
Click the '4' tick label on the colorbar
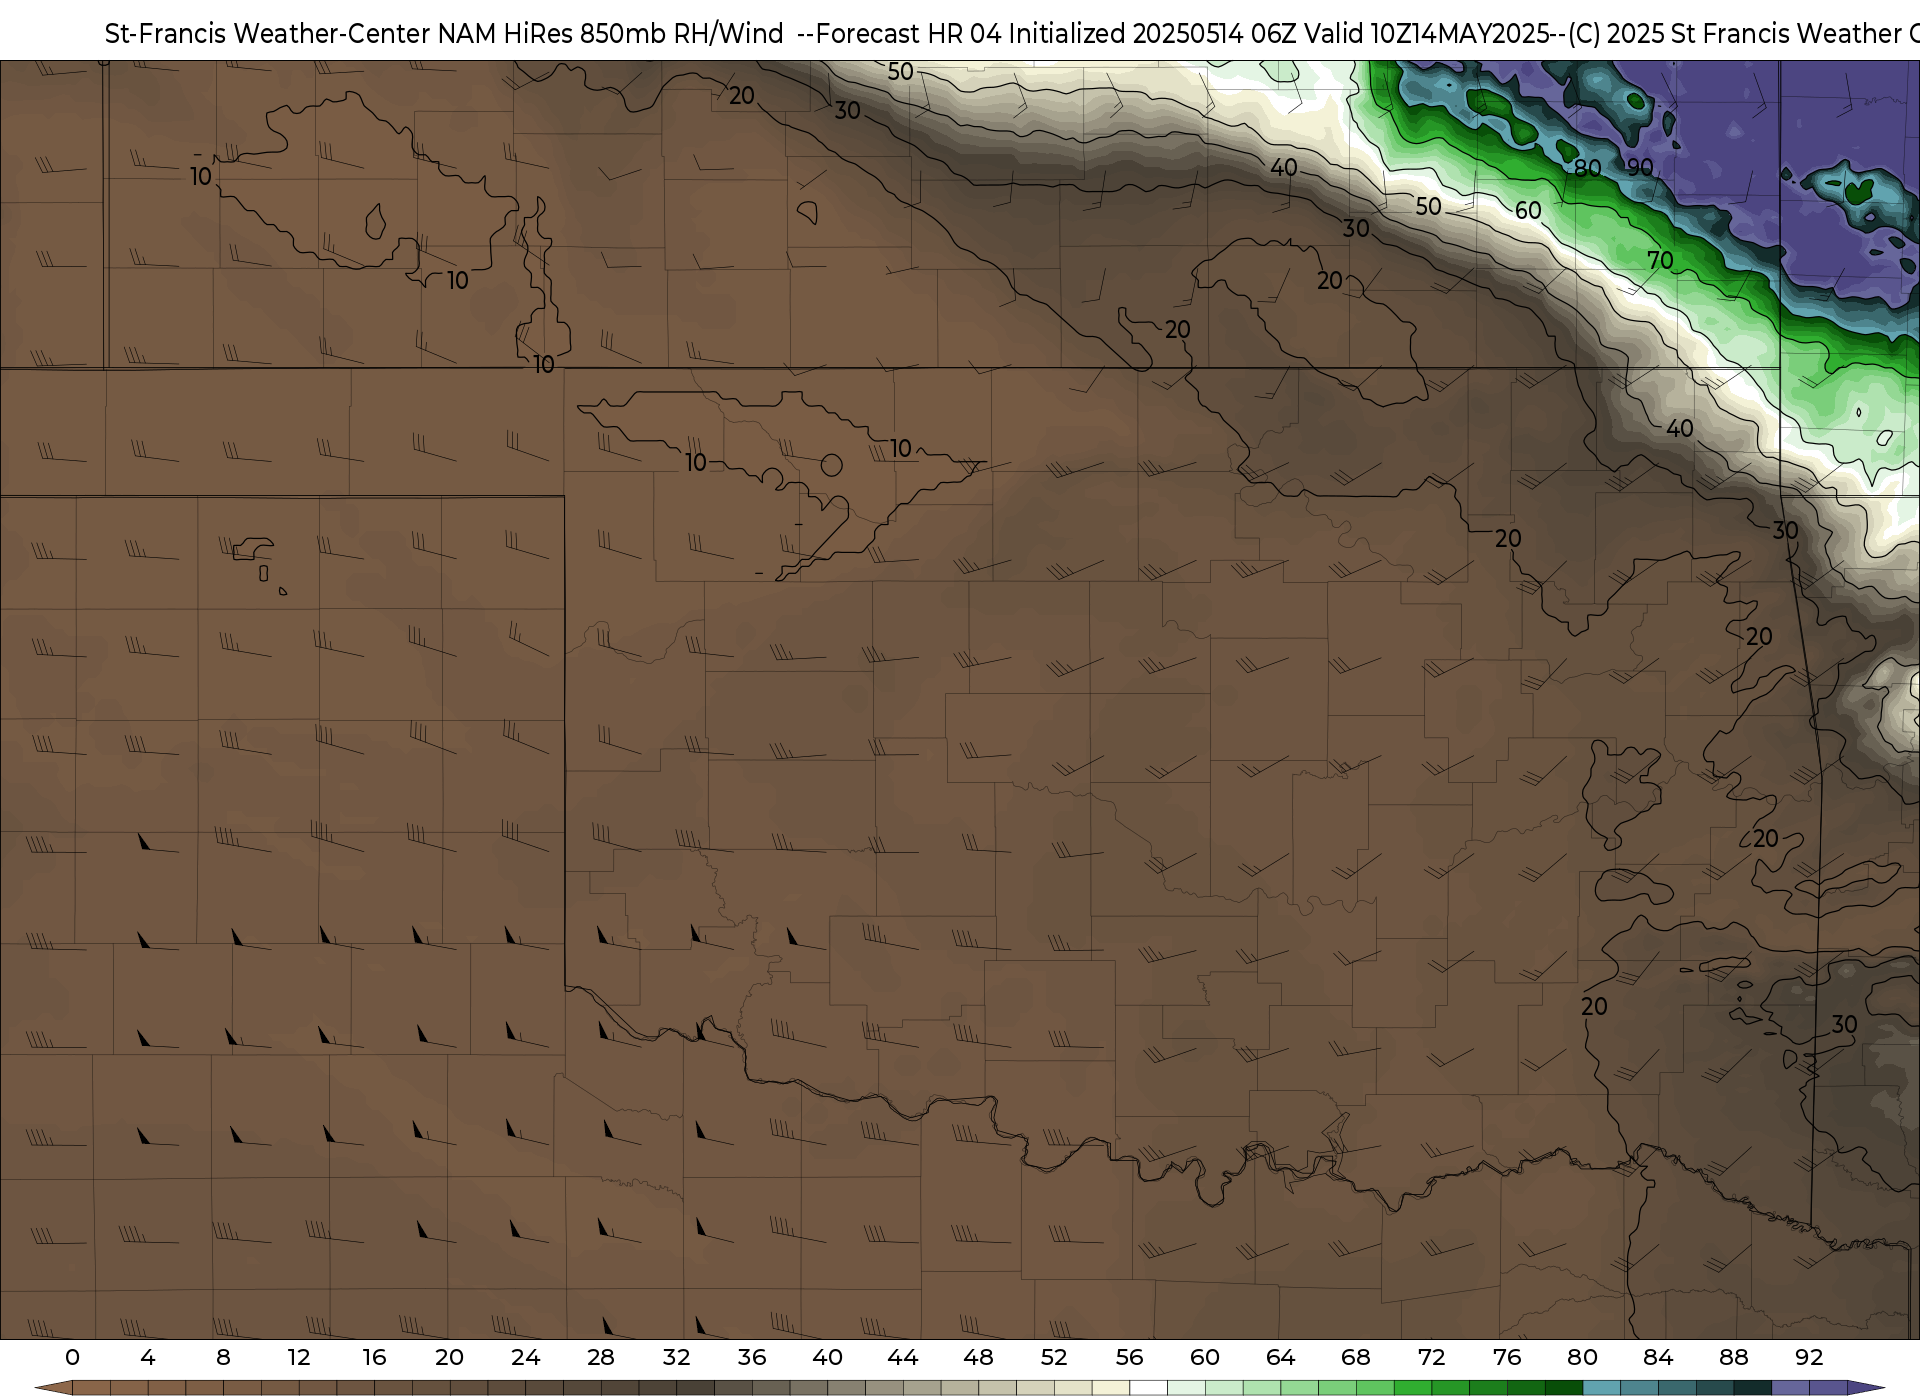coord(148,1357)
